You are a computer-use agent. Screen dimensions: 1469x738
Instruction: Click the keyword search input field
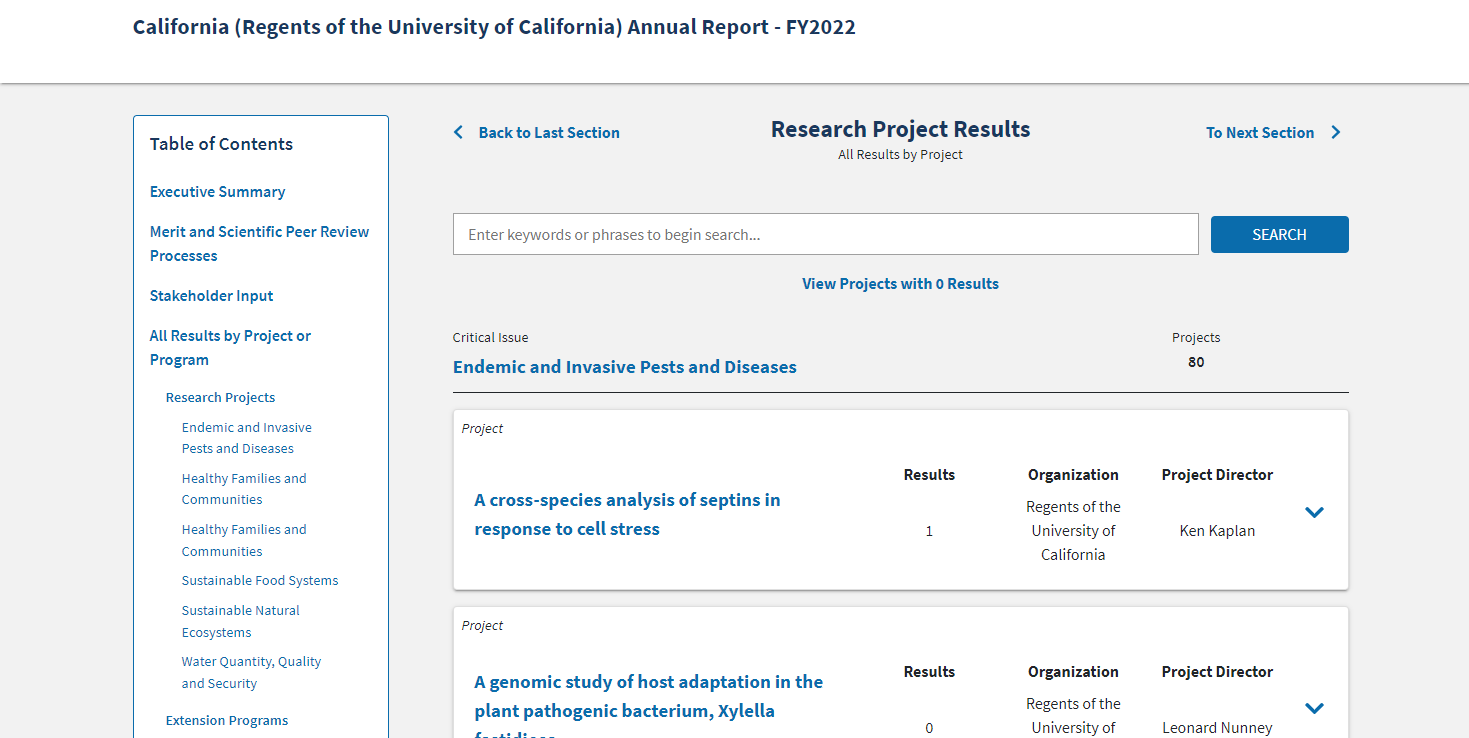[x=825, y=234]
